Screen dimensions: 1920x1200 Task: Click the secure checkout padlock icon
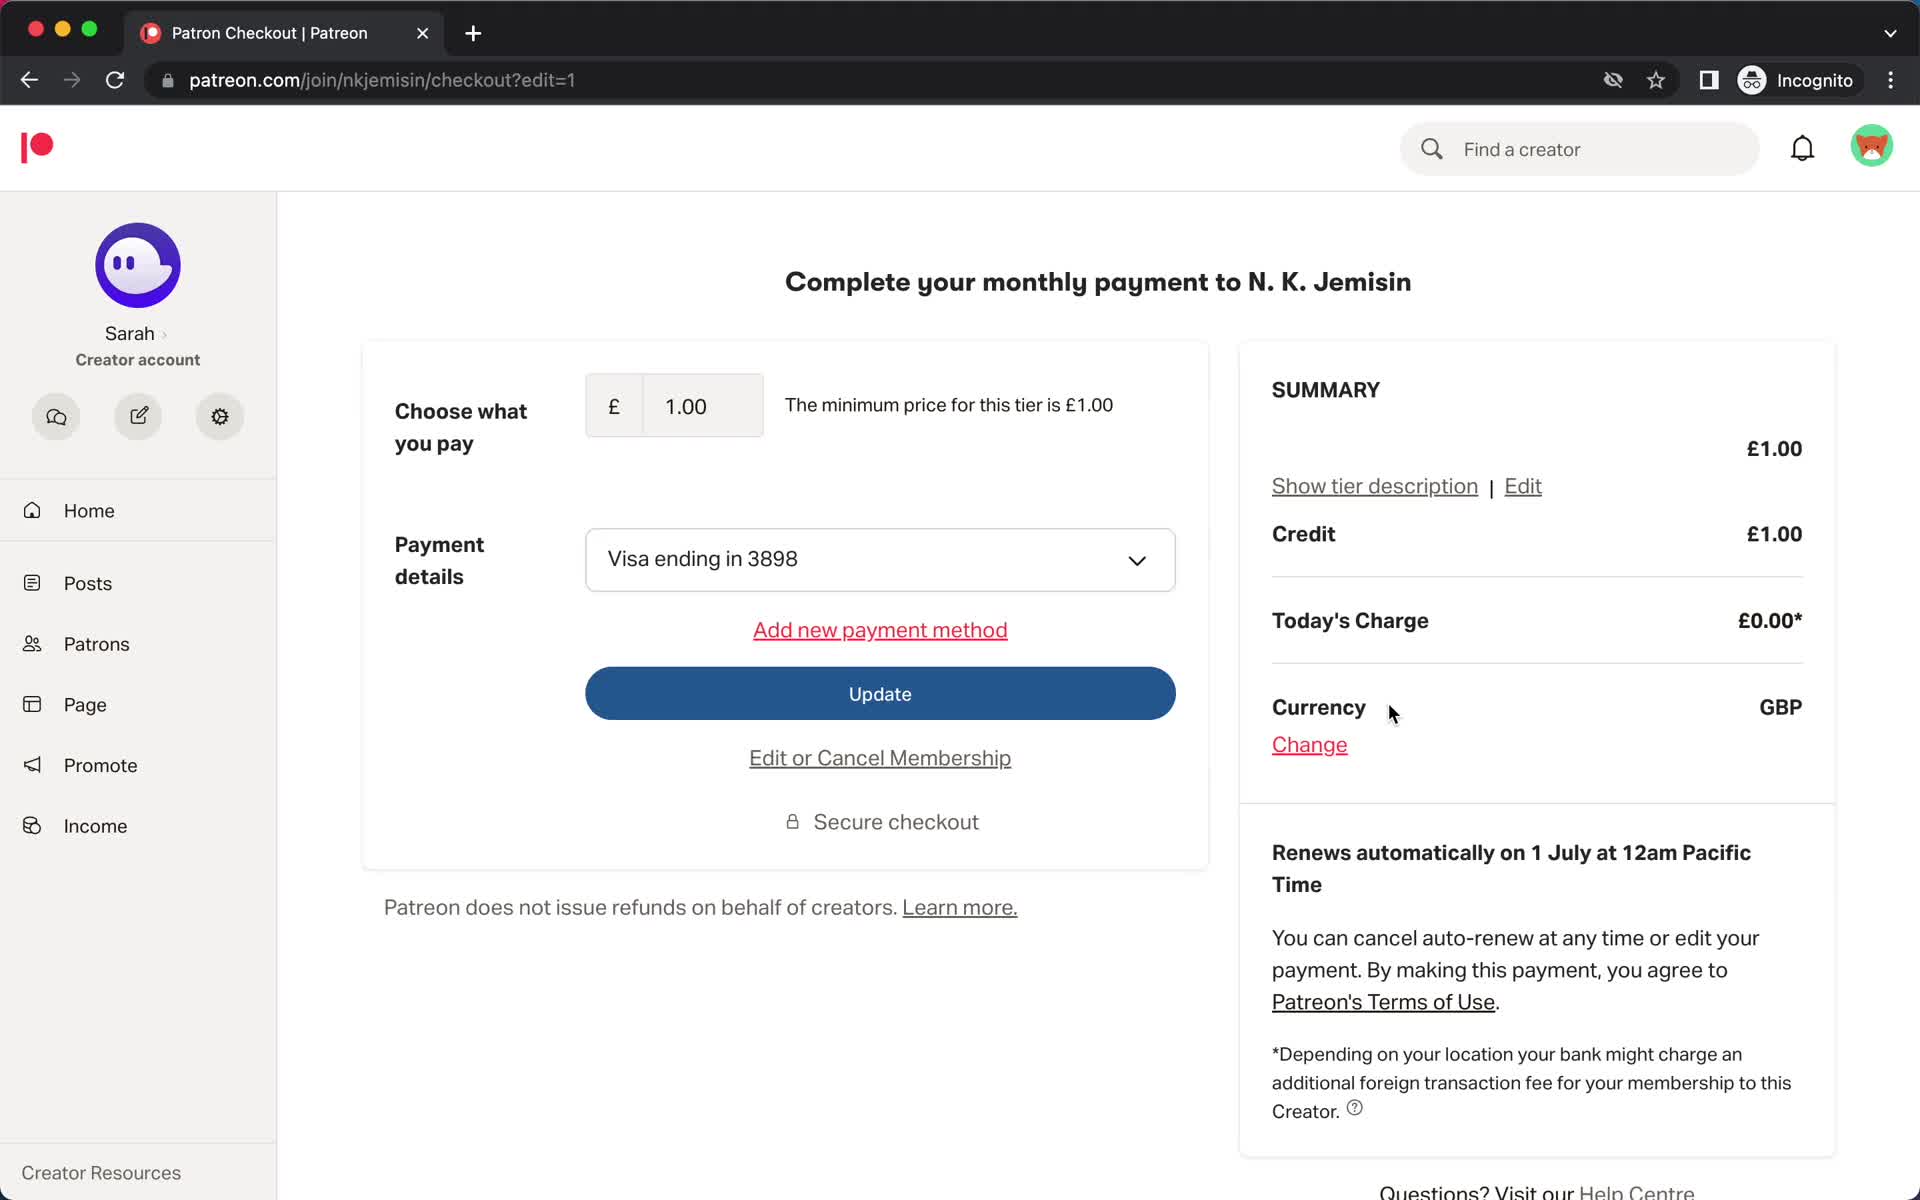click(792, 822)
